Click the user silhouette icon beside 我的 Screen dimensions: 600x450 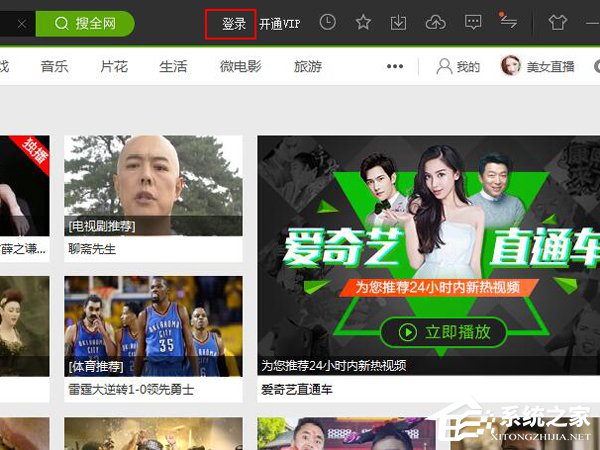[444, 67]
